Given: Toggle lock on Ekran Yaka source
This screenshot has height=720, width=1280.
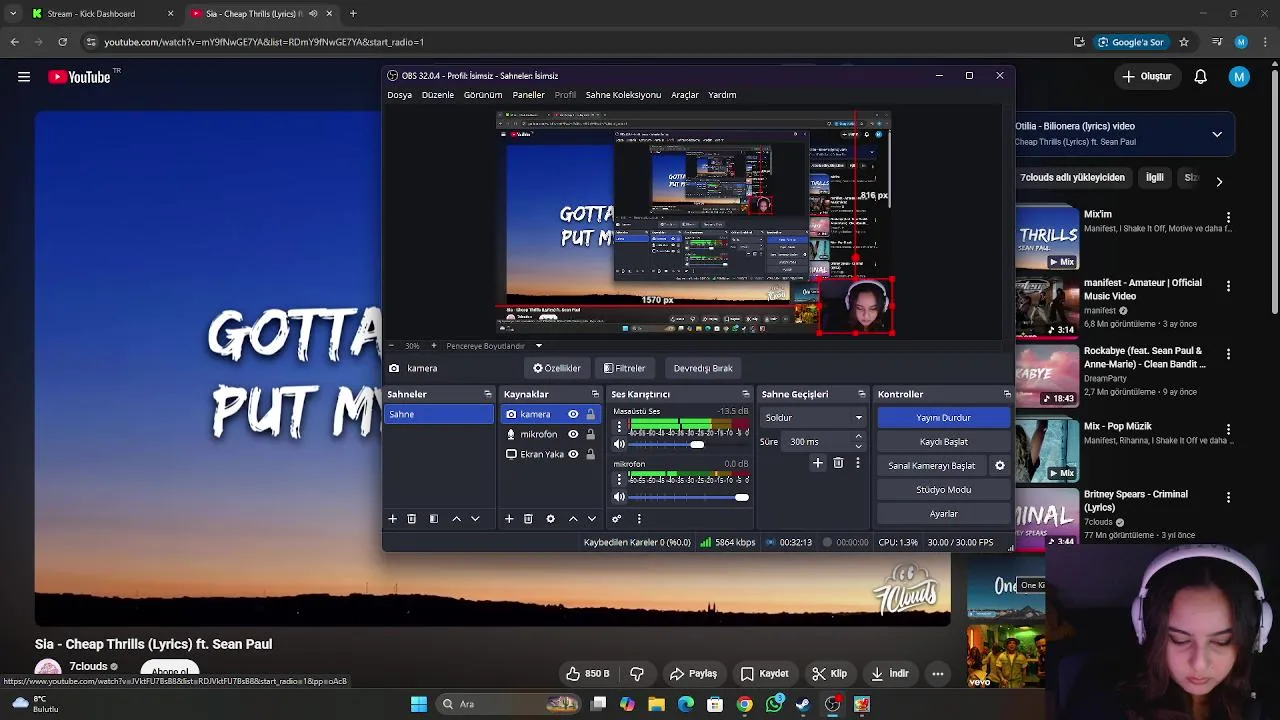Looking at the screenshot, I should coord(590,454).
